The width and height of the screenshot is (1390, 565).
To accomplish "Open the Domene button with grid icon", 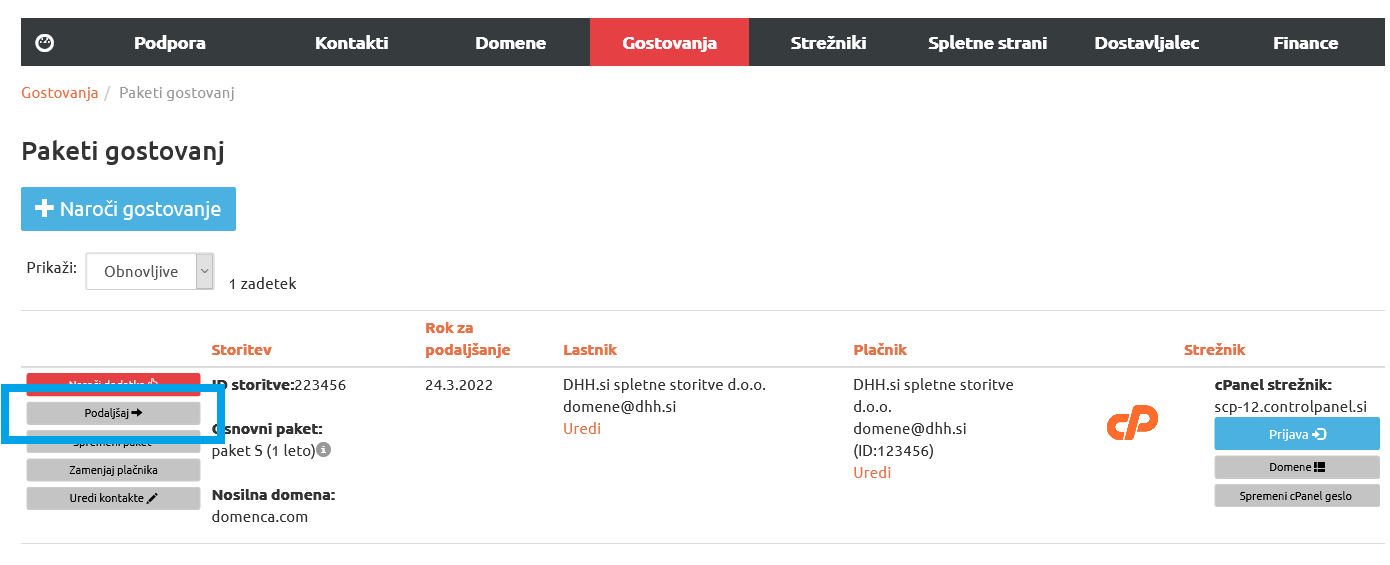I will coord(1297,467).
